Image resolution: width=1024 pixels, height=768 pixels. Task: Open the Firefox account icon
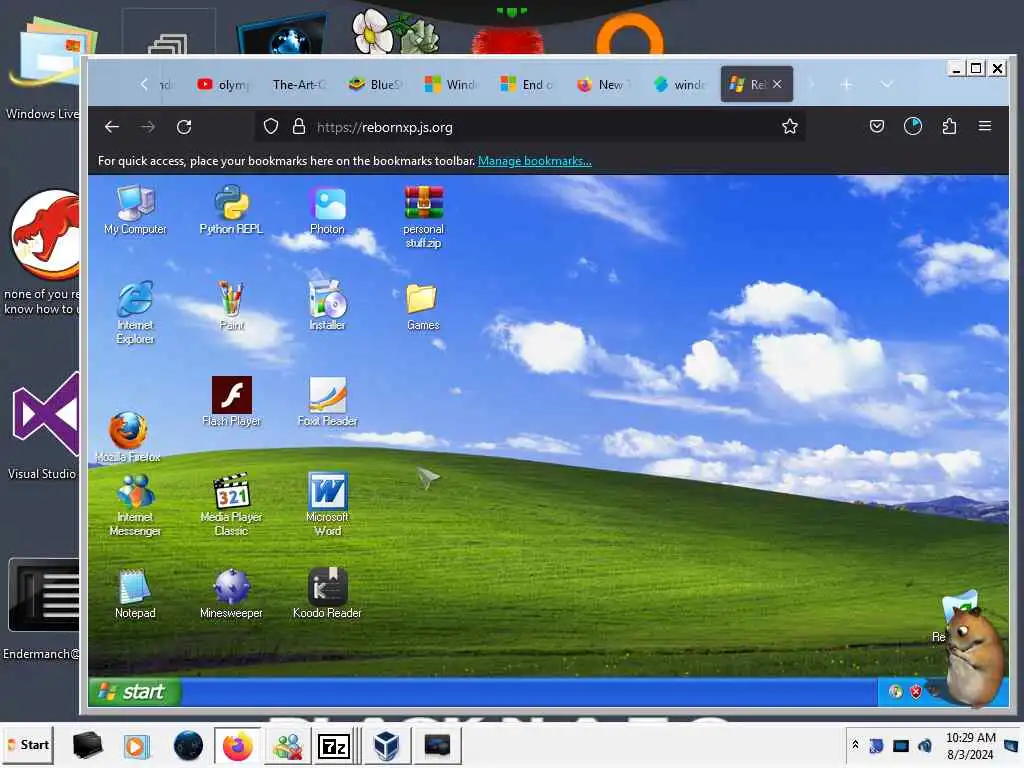click(913, 126)
